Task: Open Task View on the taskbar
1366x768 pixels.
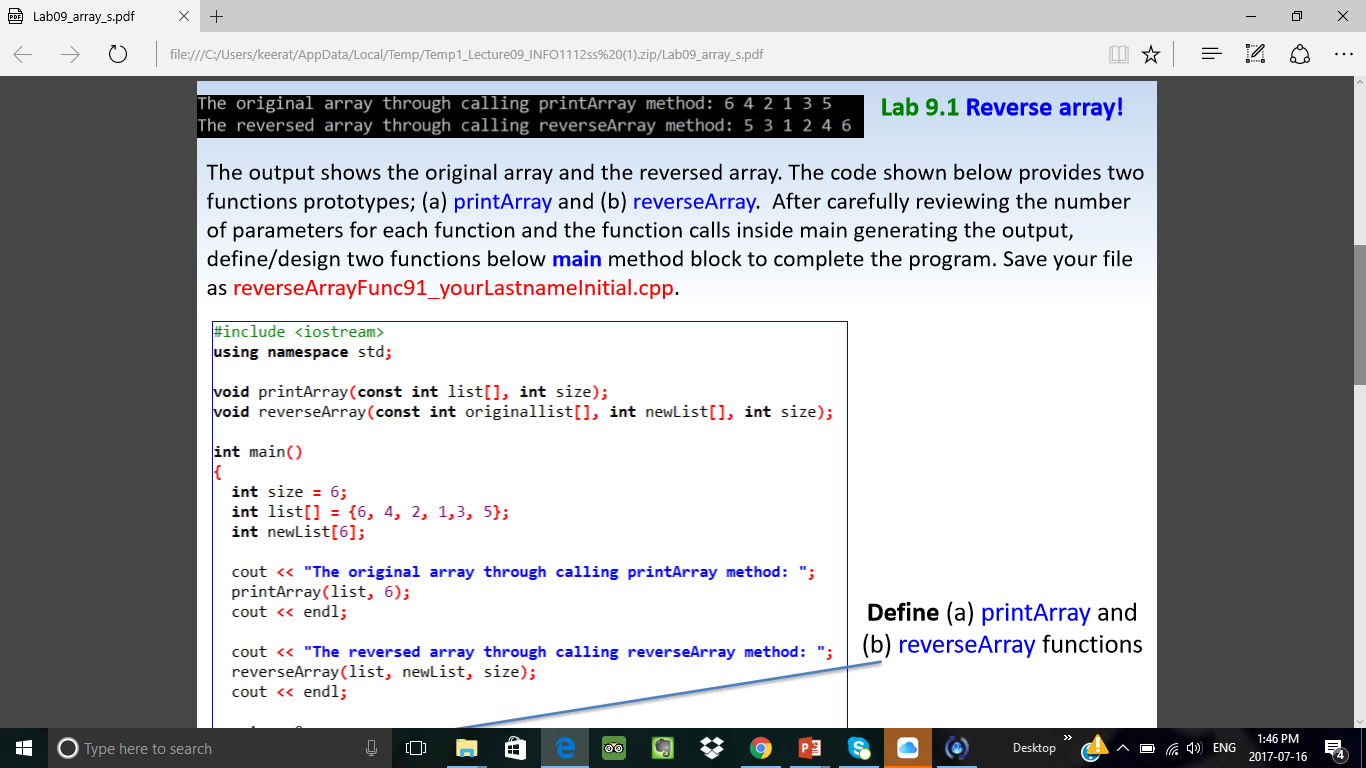Action: click(x=417, y=748)
